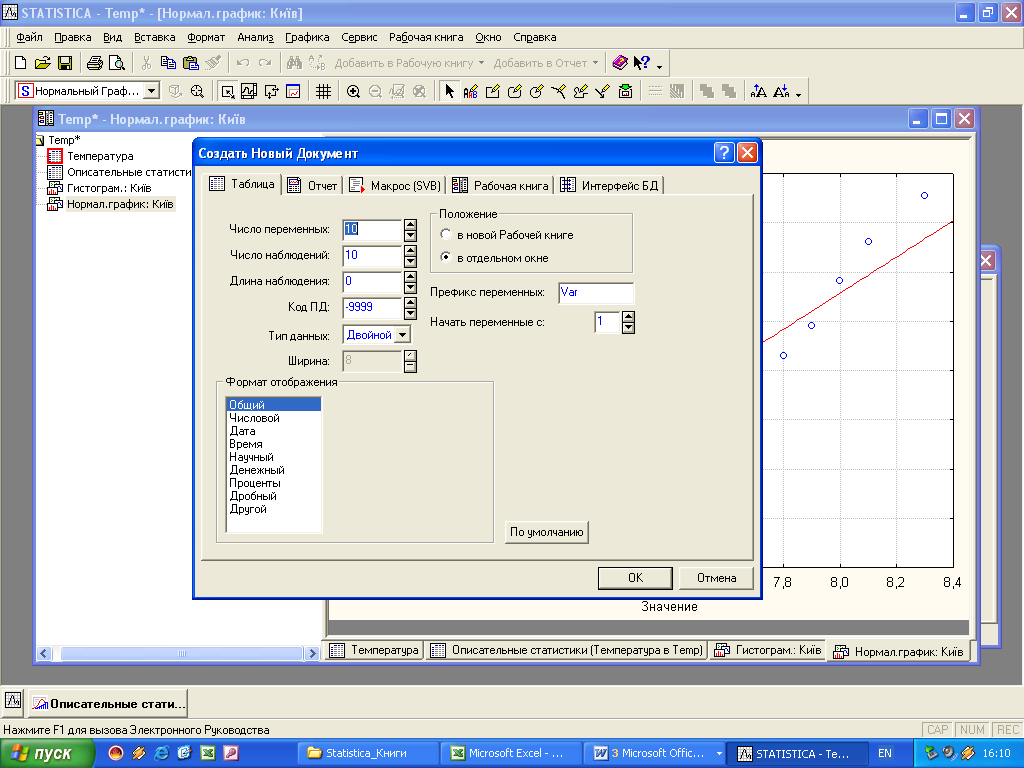Click the Copy icon in toolbar

point(168,63)
